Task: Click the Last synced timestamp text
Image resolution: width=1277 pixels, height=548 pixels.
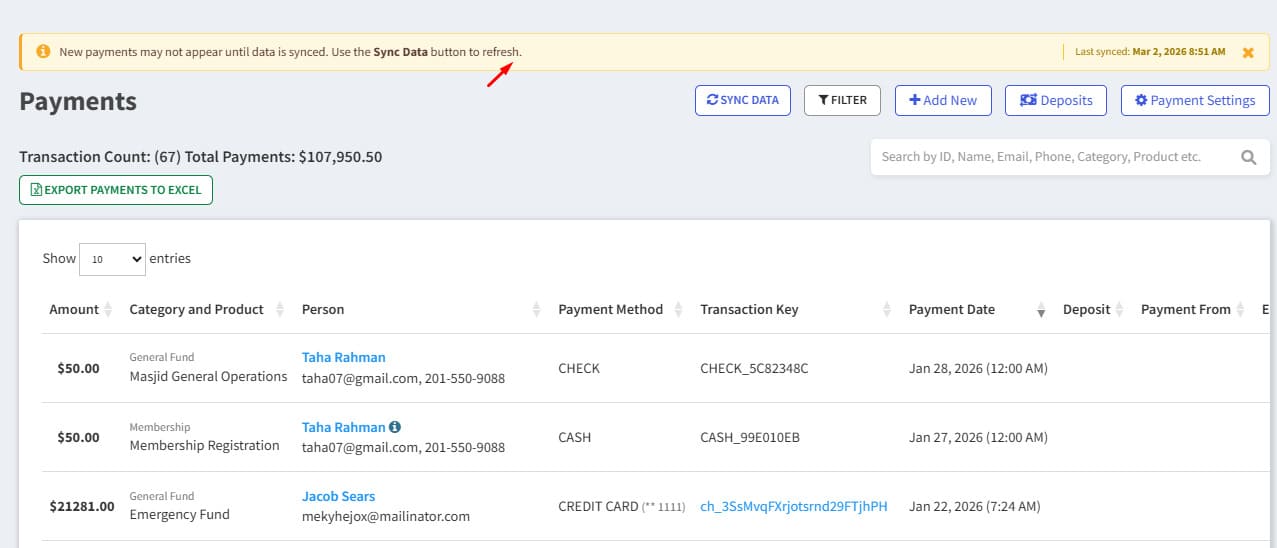Action: (1150, 52)
